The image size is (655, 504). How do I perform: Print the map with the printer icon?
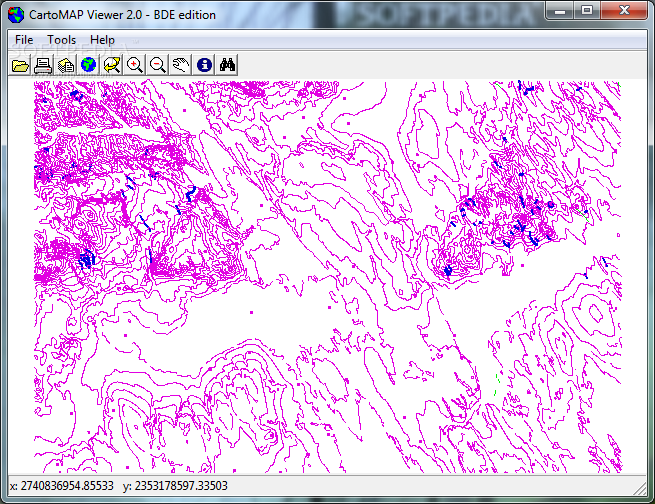pyautogui.click(x=43, y=65)
